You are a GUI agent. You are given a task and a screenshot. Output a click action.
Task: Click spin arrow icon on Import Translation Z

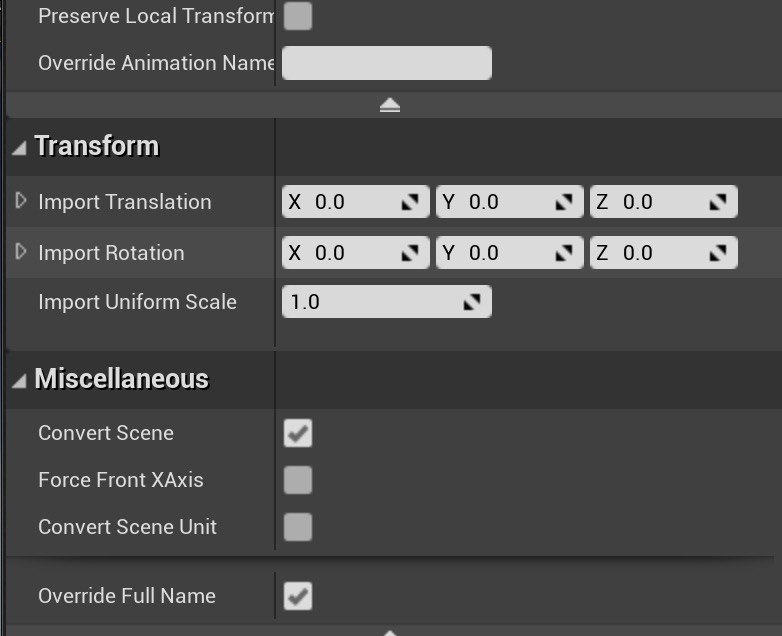coord(719,202)
